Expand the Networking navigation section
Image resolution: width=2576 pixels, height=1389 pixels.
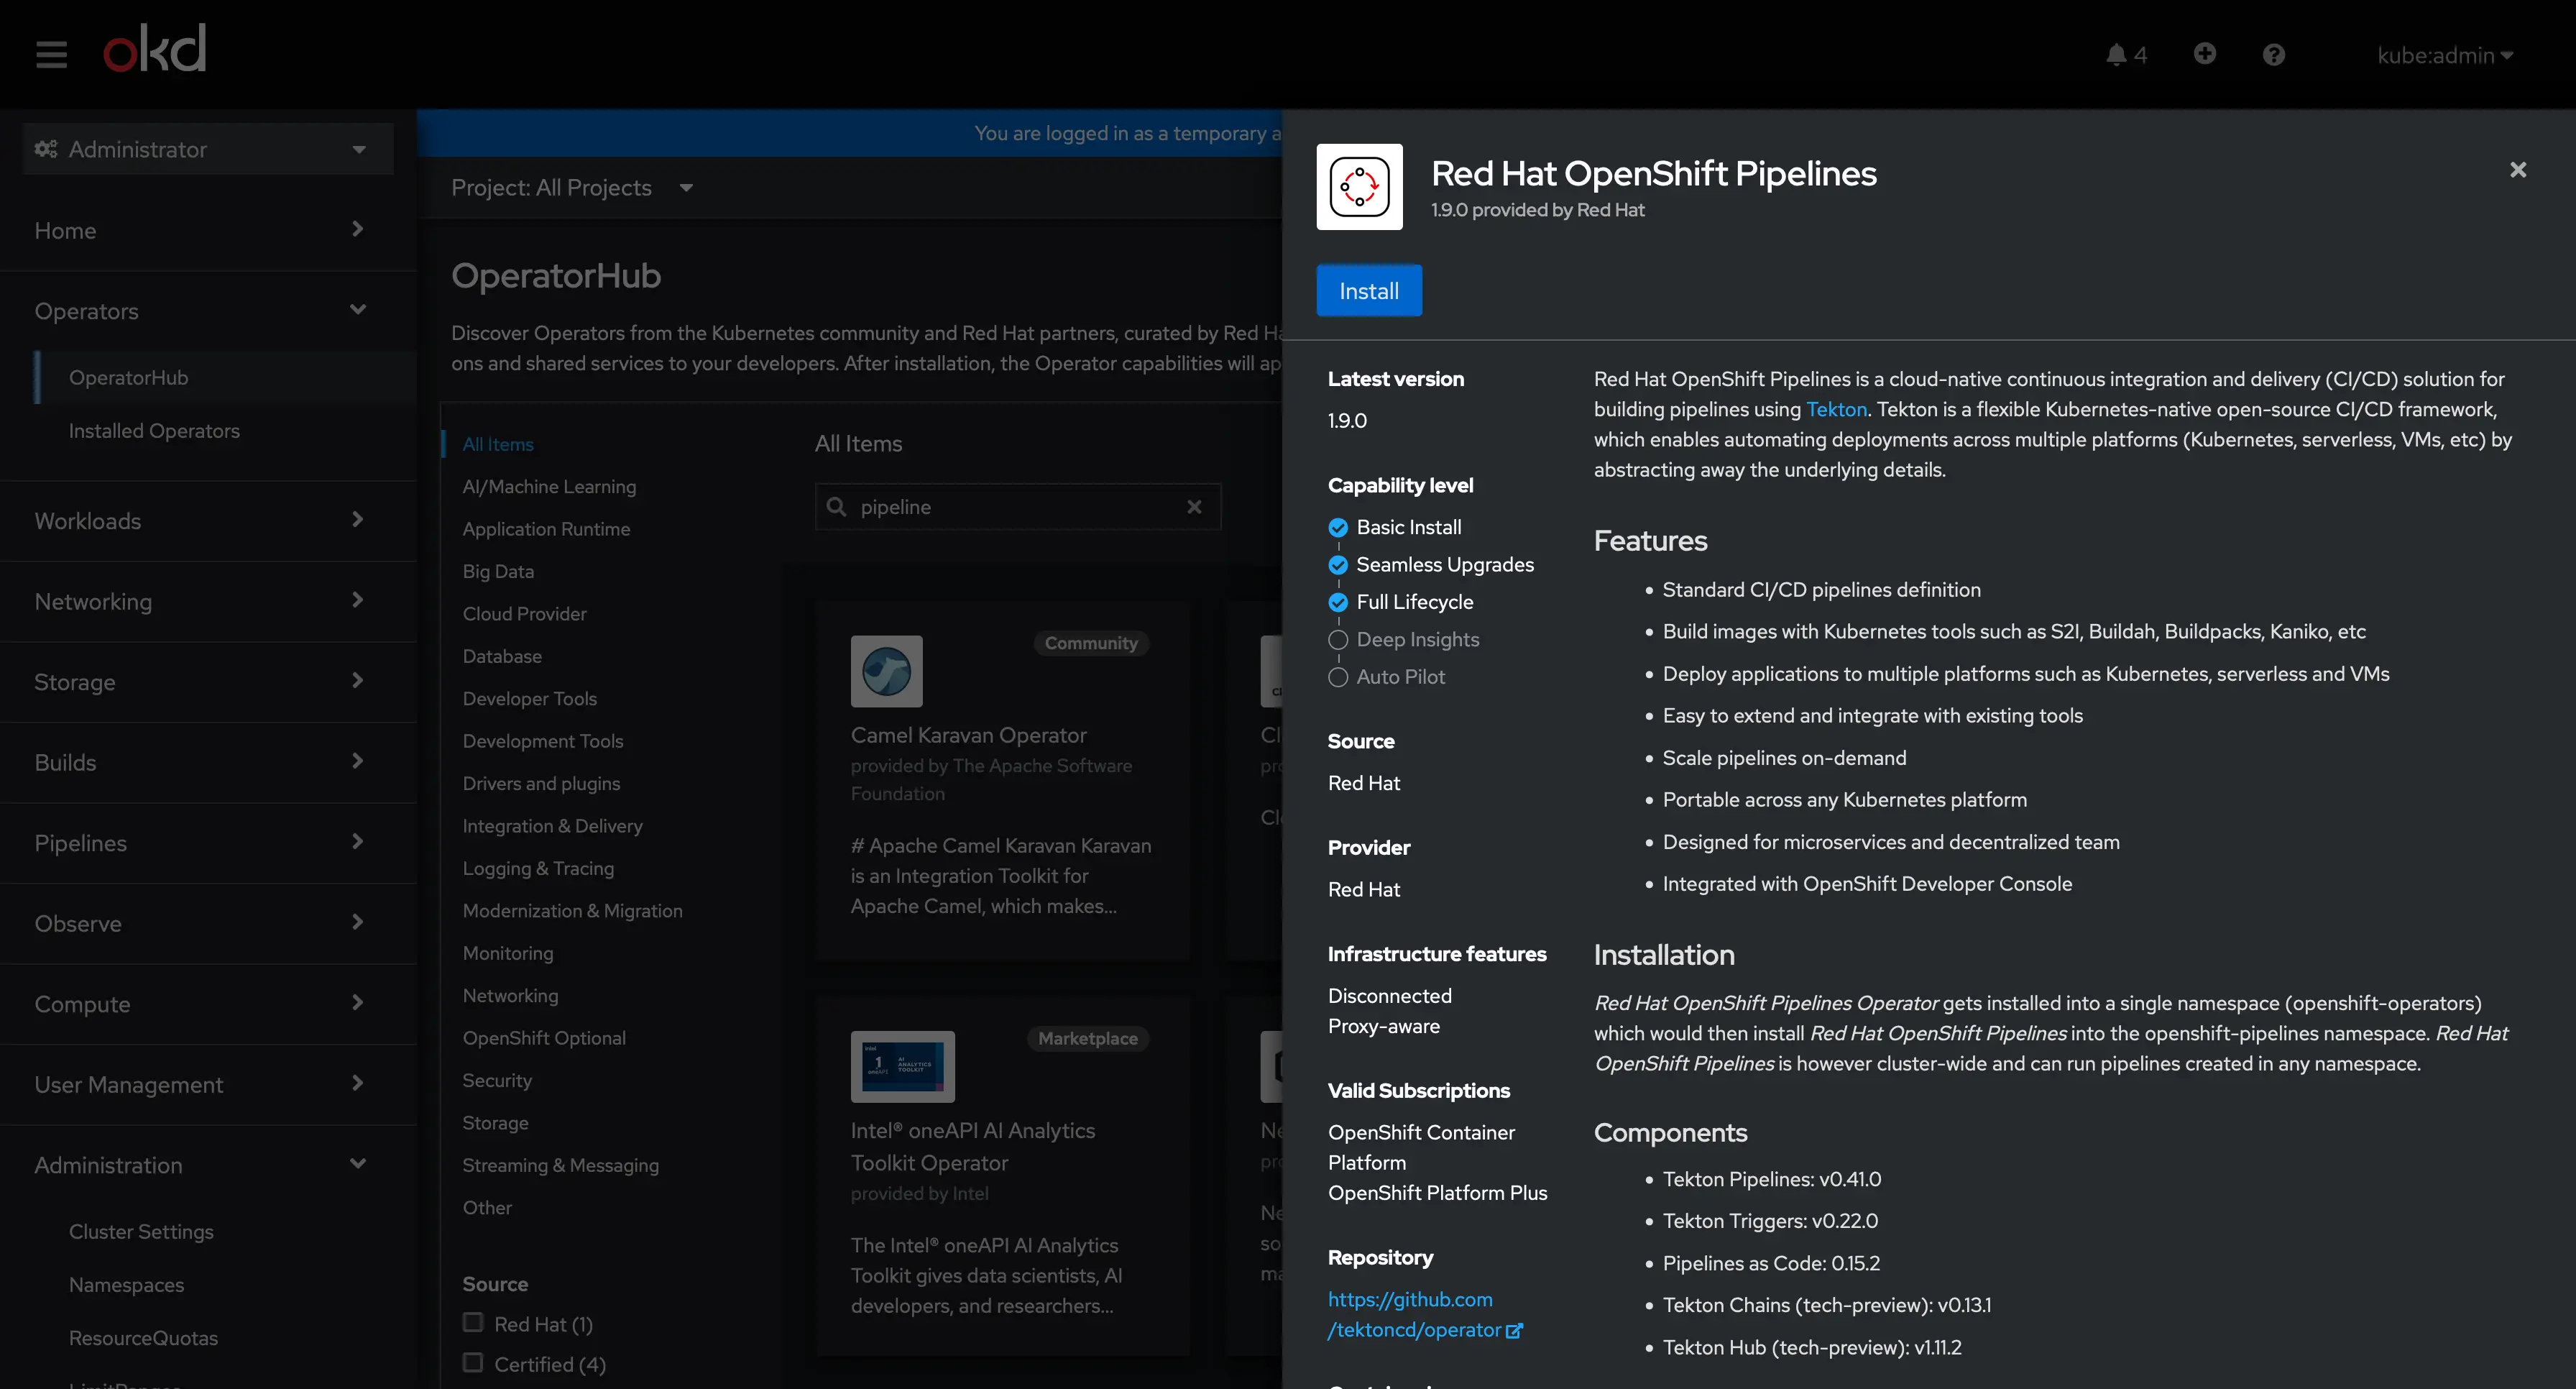208,601
